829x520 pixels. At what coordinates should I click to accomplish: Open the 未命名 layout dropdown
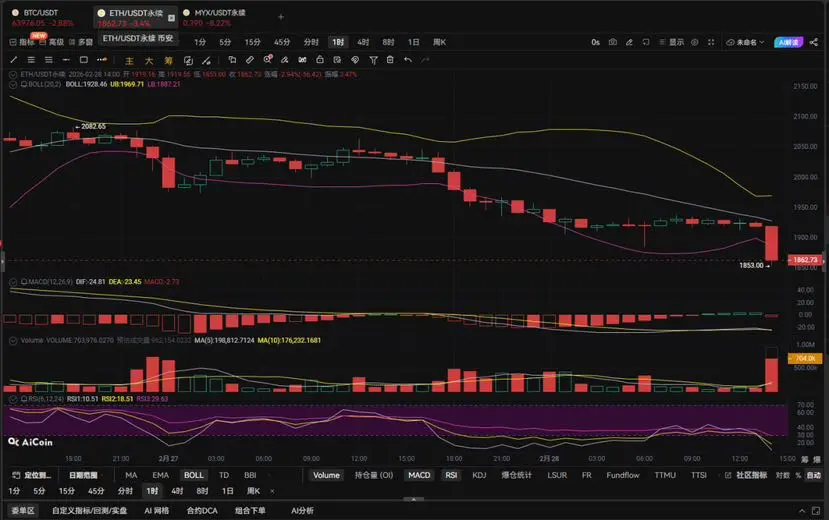pyautogui.click(x=745, y=42)
